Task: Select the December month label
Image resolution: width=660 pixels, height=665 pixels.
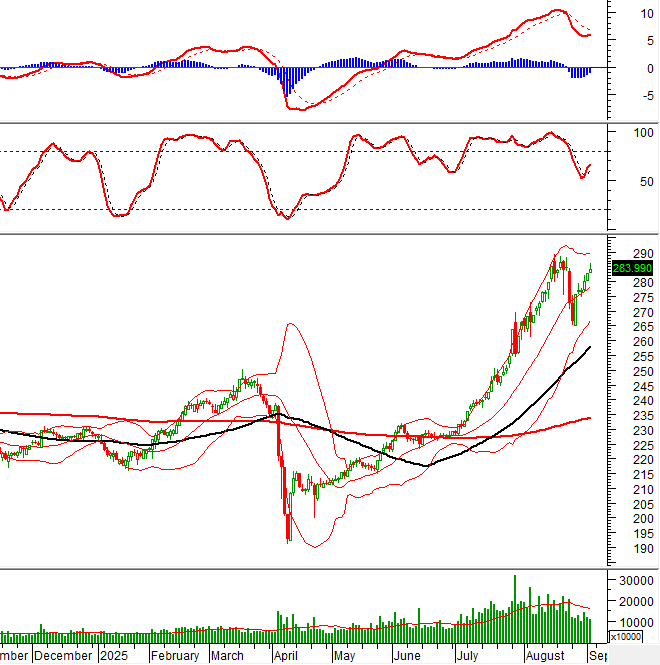Action: click(x=64, y=656)
